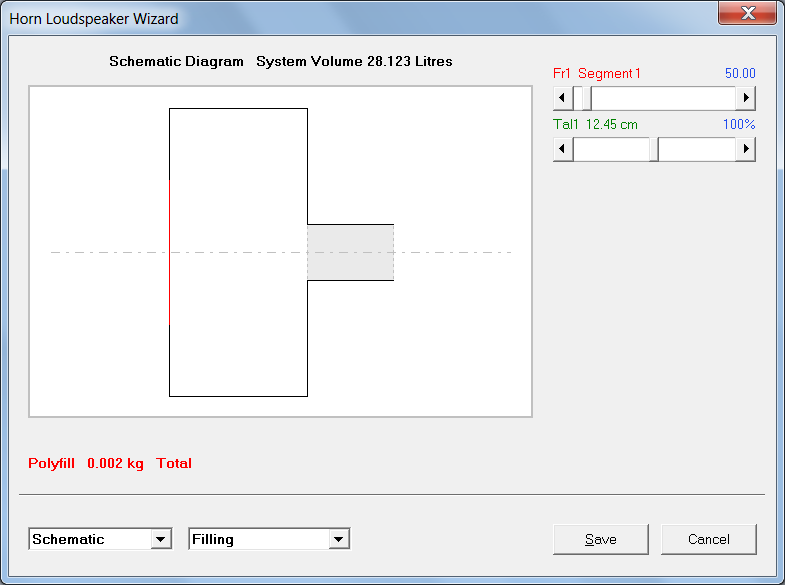The image size is (785, 585).
Task: Click the left arrow of Tal1 slider
Action: [x=563, y=149]
